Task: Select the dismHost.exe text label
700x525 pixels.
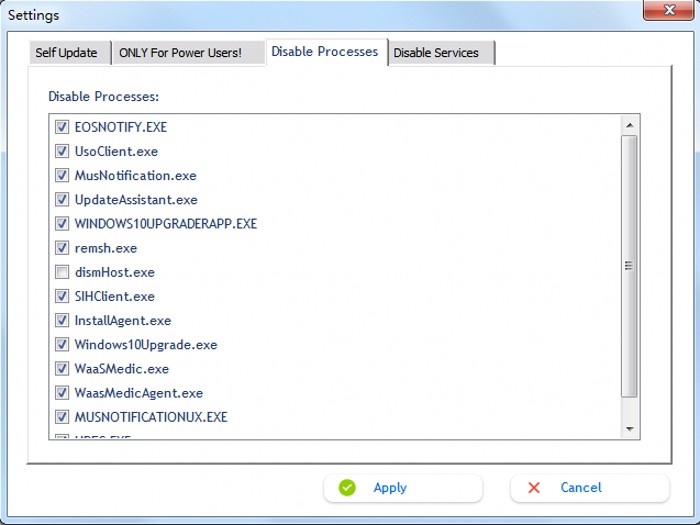Action: tap(115, 272)
